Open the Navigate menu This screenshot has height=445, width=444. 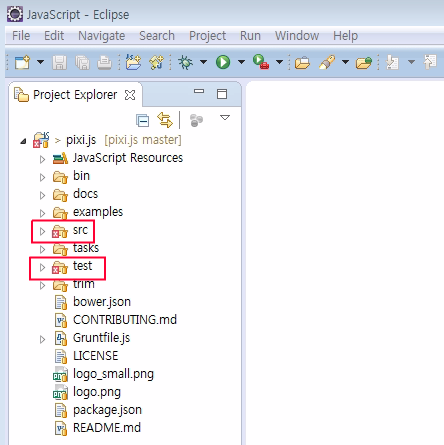102,36
